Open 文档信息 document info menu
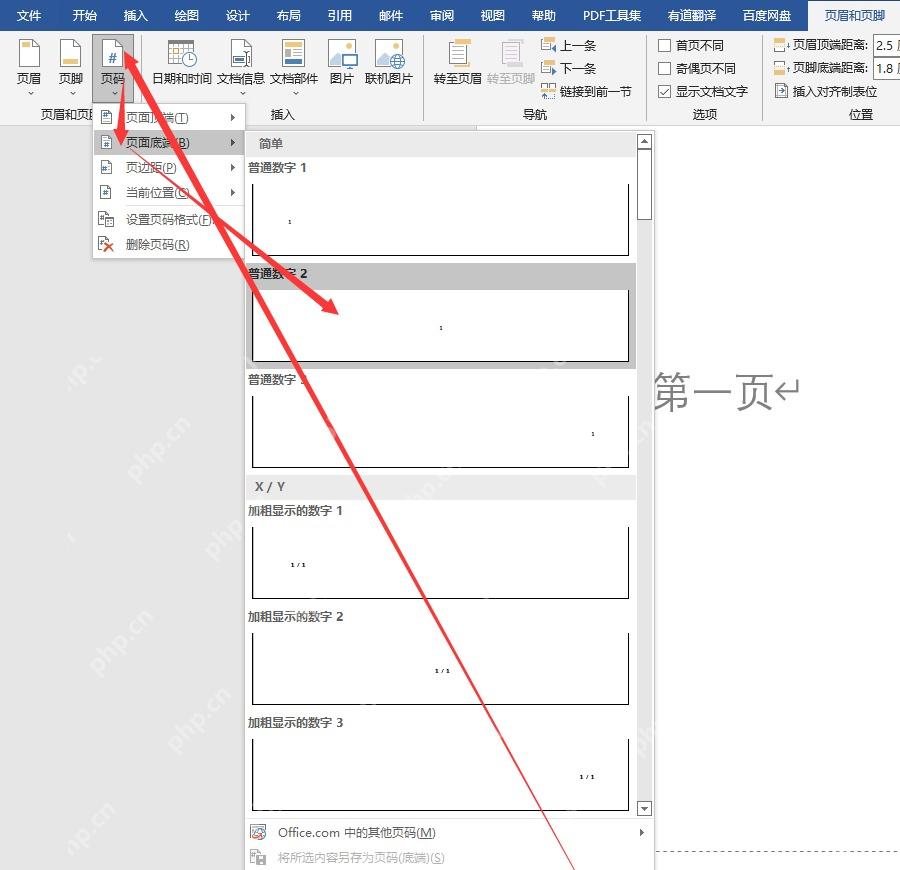Screen dimensions: 900x870 point(240,68)
